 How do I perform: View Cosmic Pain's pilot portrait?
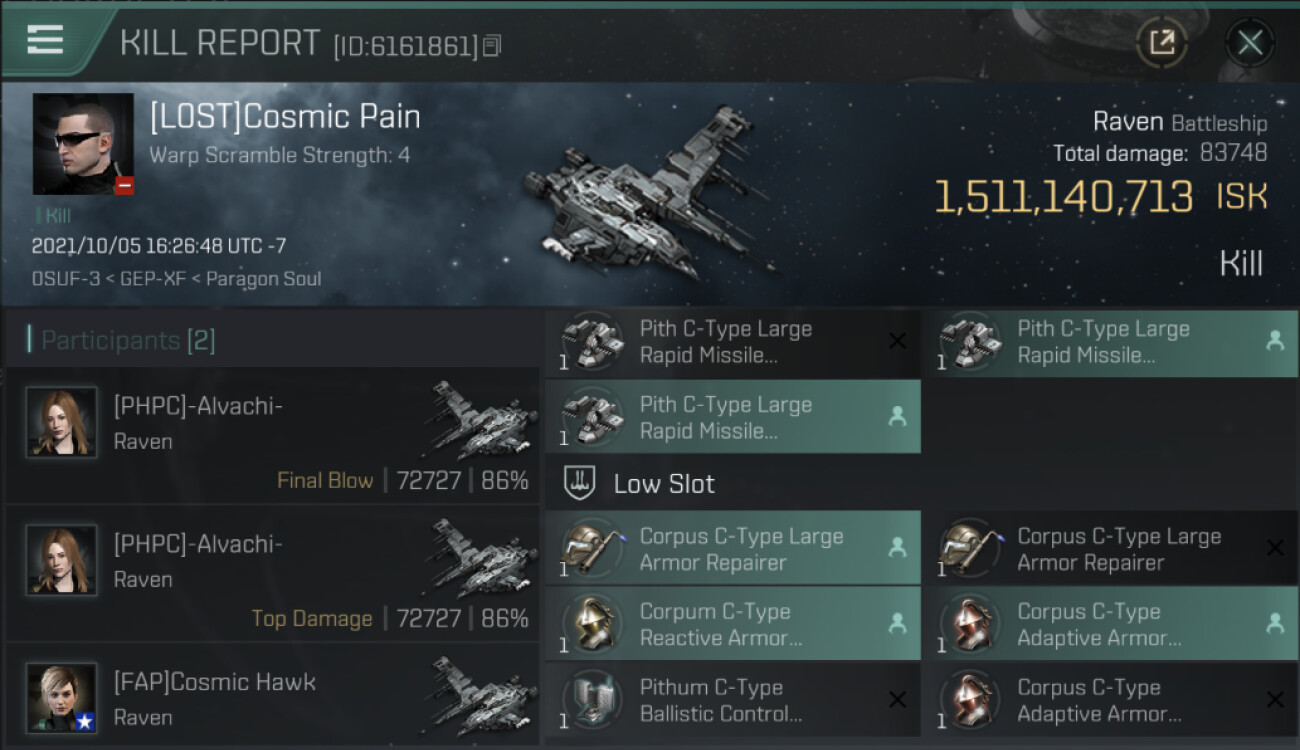[x=83, y=144]
